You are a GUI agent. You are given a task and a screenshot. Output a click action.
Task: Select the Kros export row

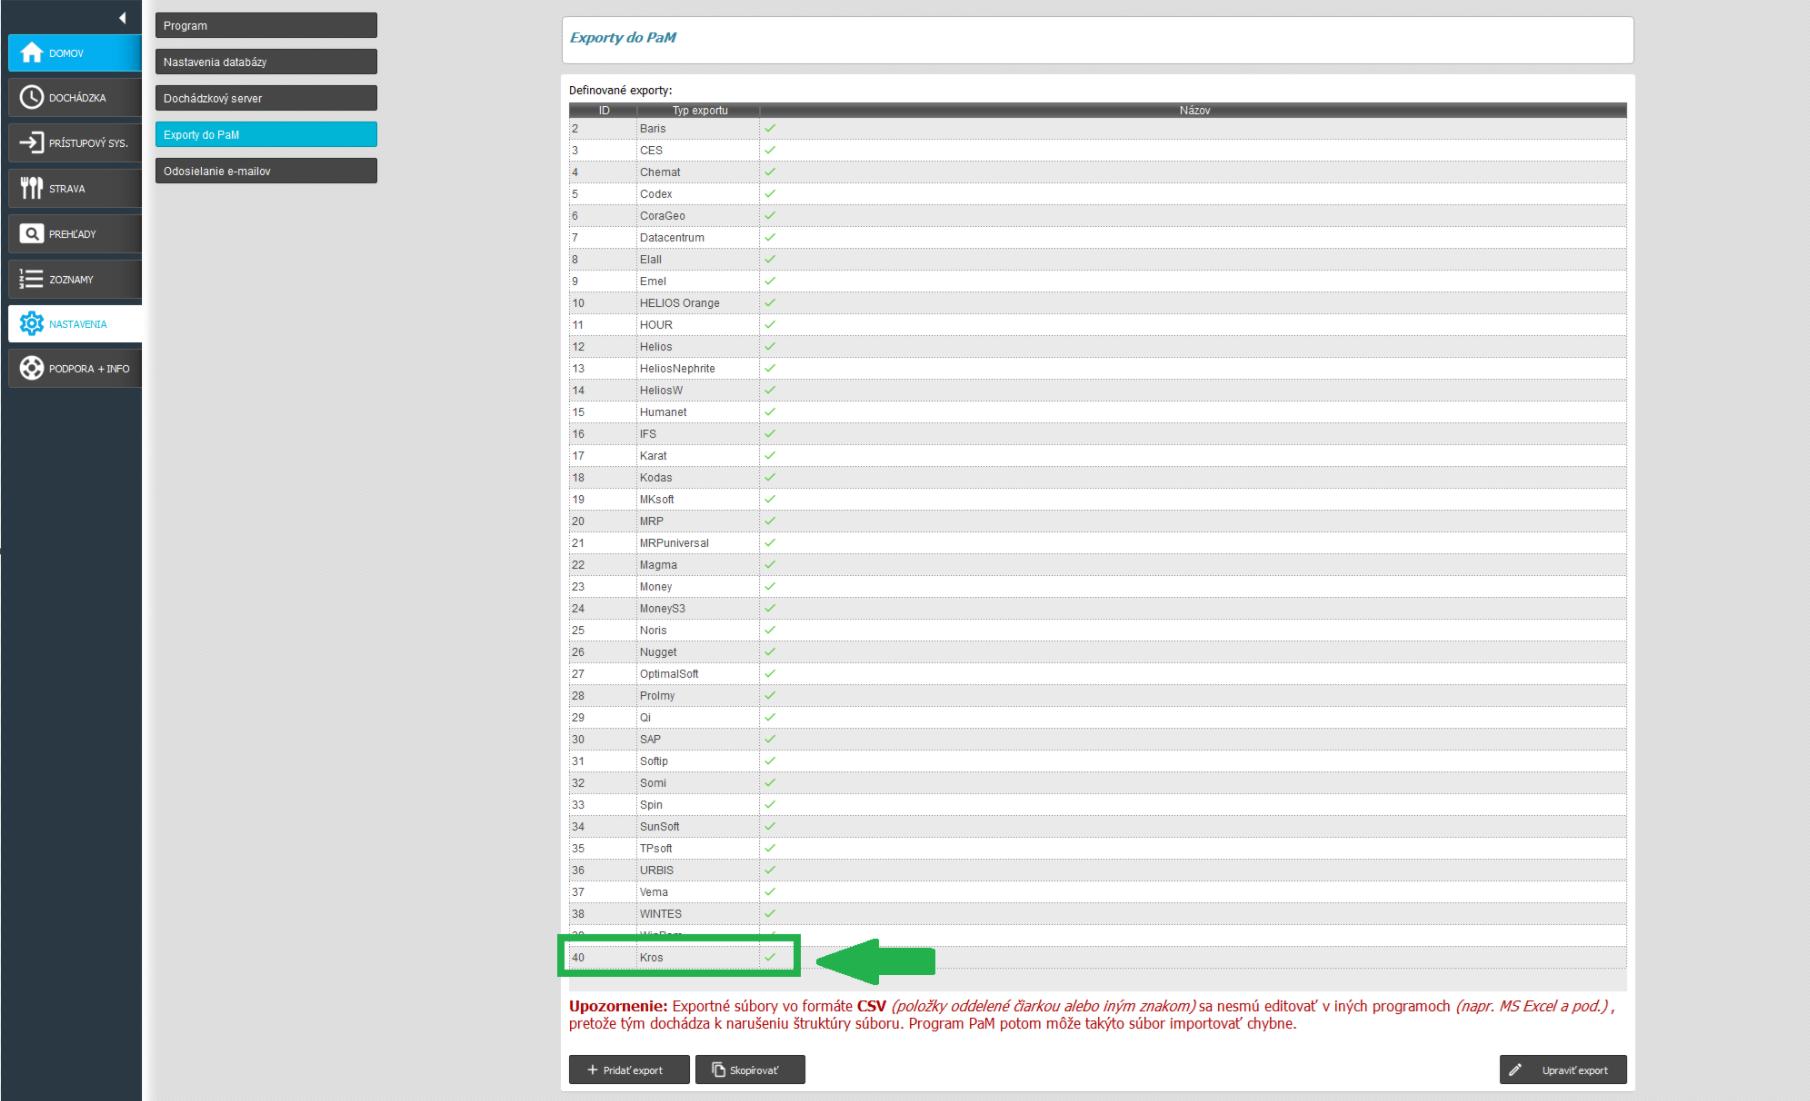(652, 958)
